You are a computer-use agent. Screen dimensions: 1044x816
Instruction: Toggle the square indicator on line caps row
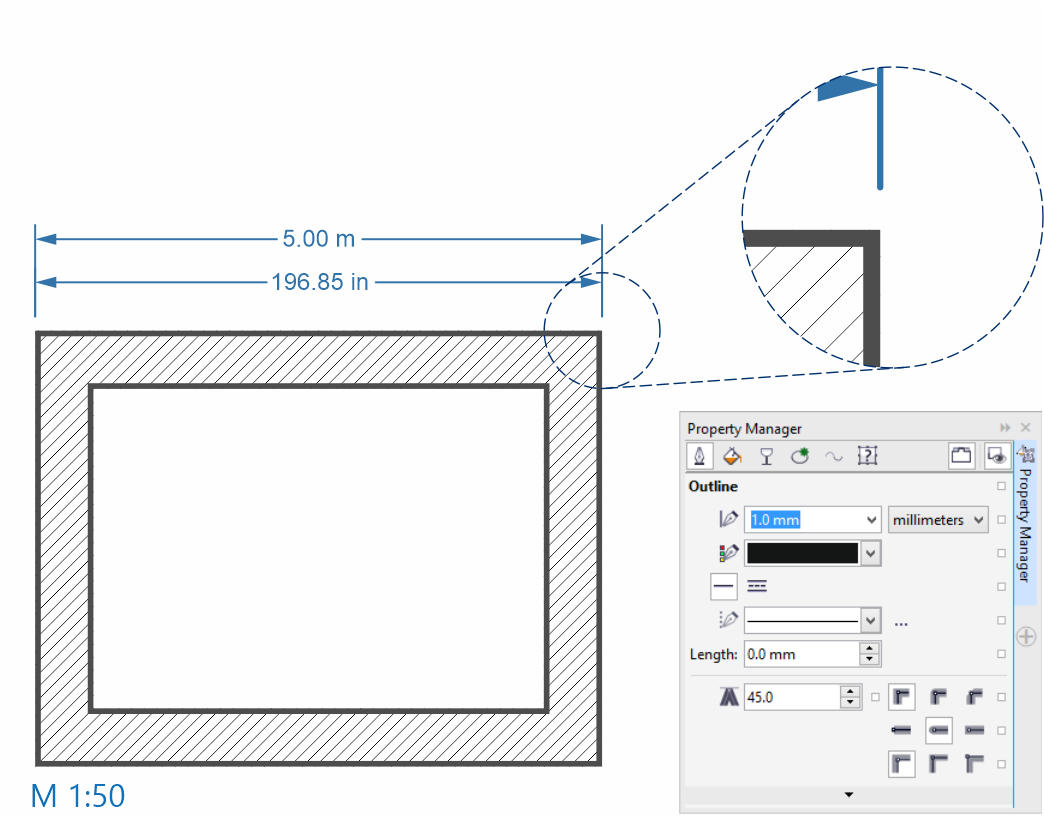(1001, 730)
